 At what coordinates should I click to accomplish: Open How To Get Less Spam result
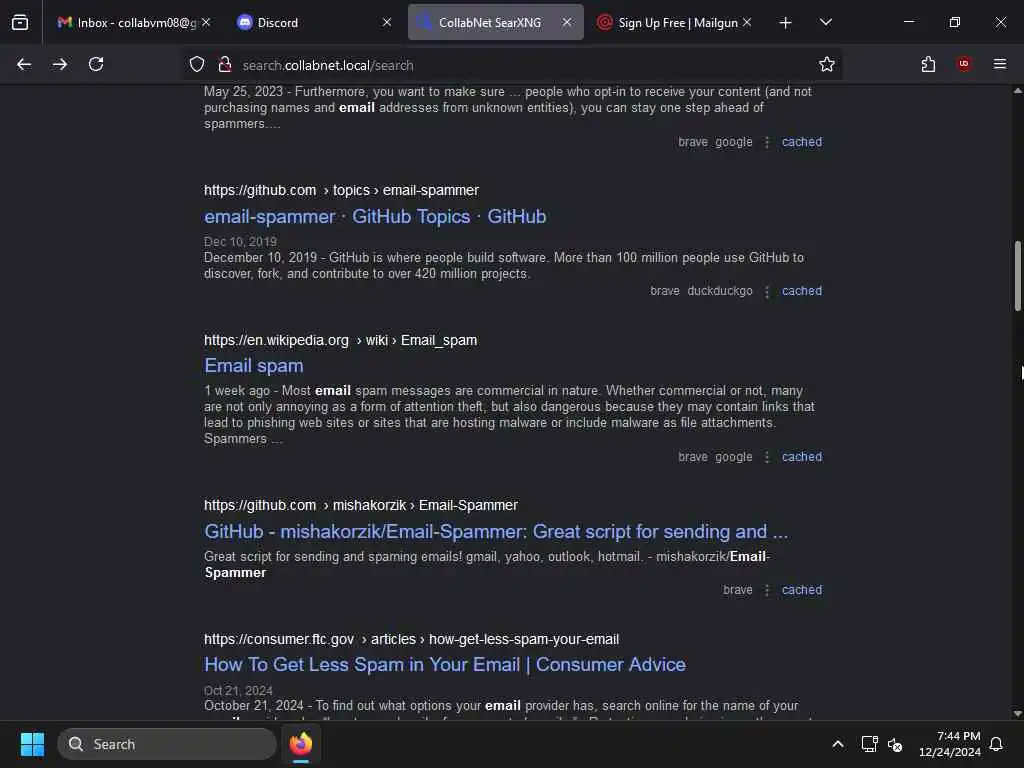[445, 664]
